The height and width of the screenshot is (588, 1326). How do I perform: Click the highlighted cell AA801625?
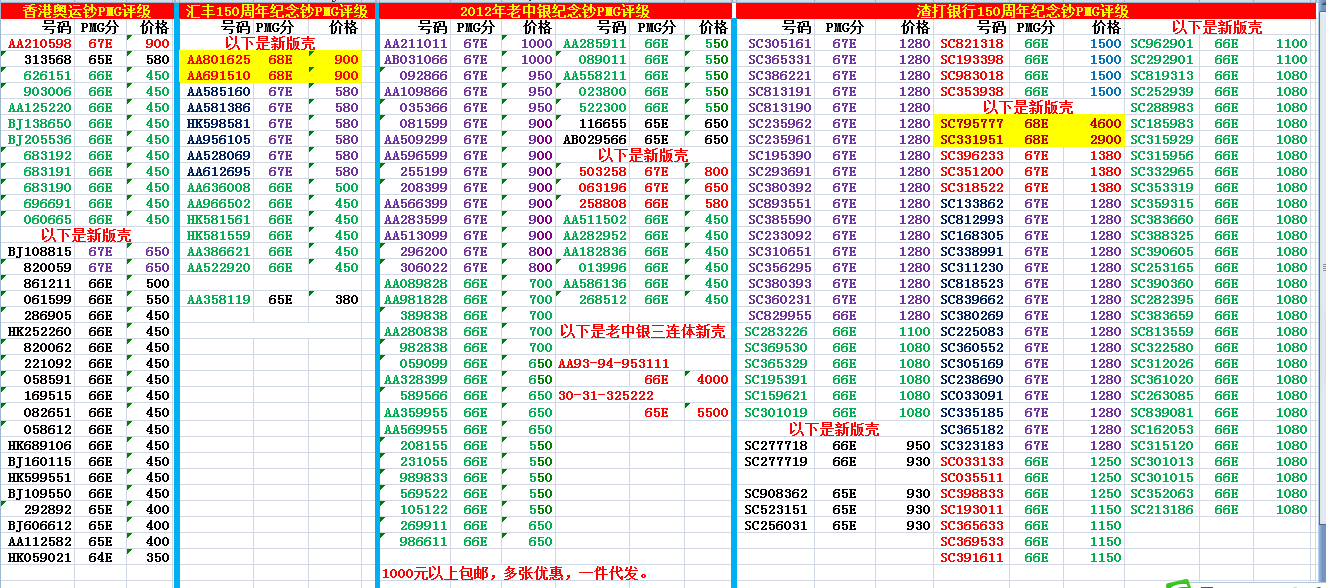tap(219, 60)
